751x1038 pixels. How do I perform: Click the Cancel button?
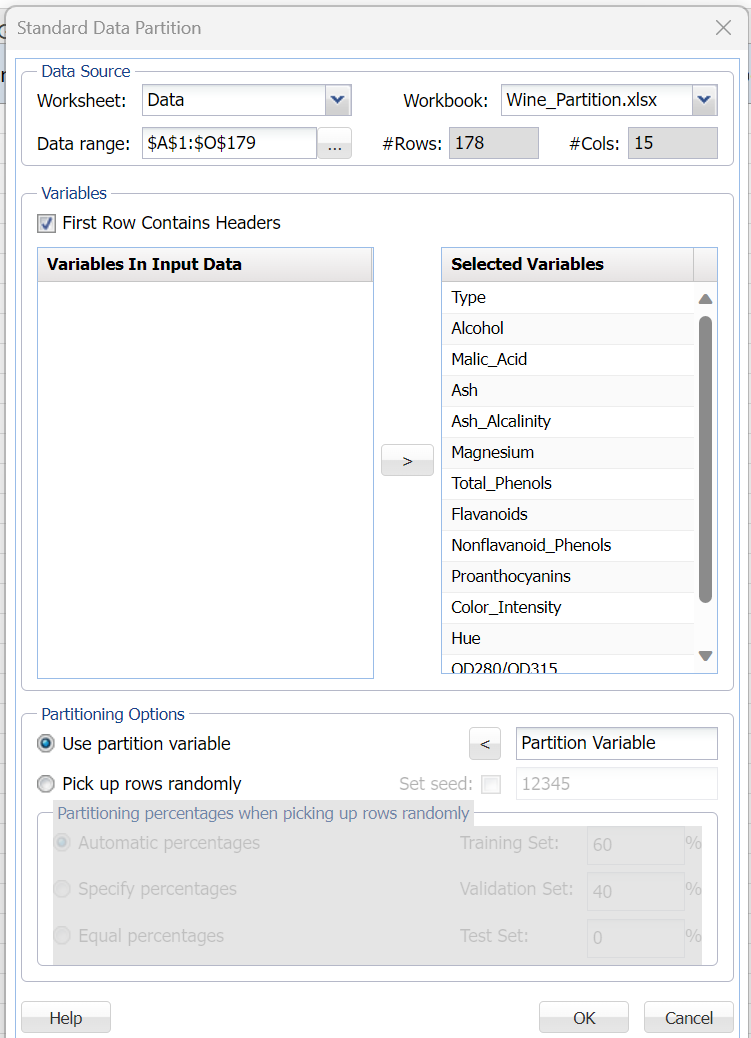pos(689,1018)
